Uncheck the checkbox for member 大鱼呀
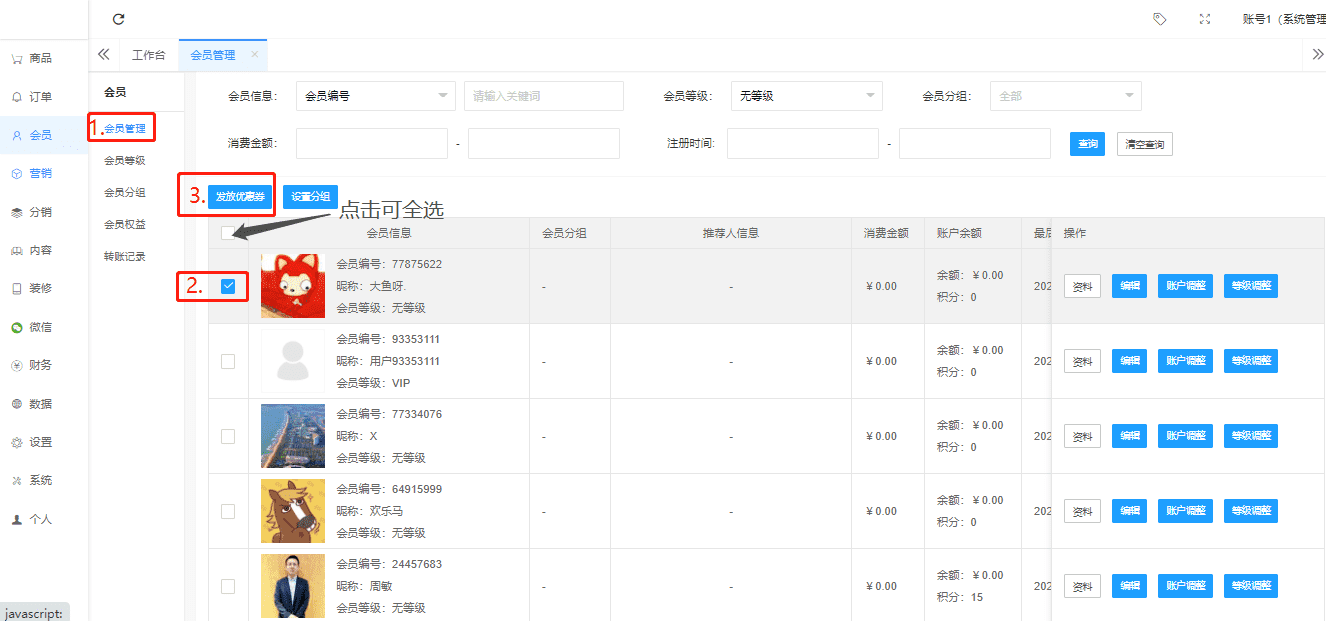The image size is (1326, 621). tap(228, 286)
